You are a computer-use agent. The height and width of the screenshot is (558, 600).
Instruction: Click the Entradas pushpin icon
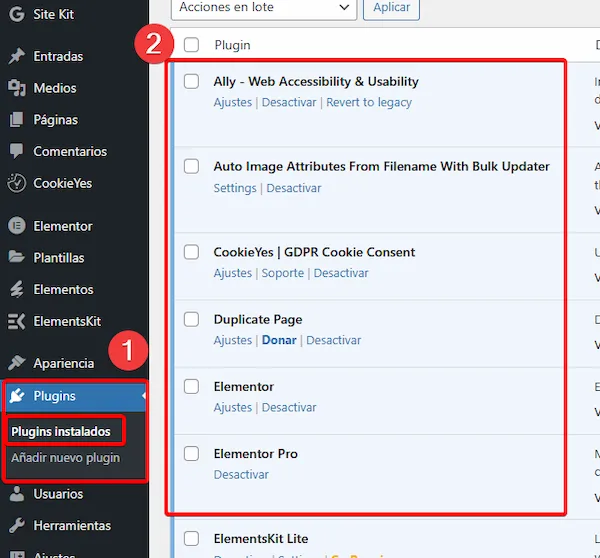17,56
